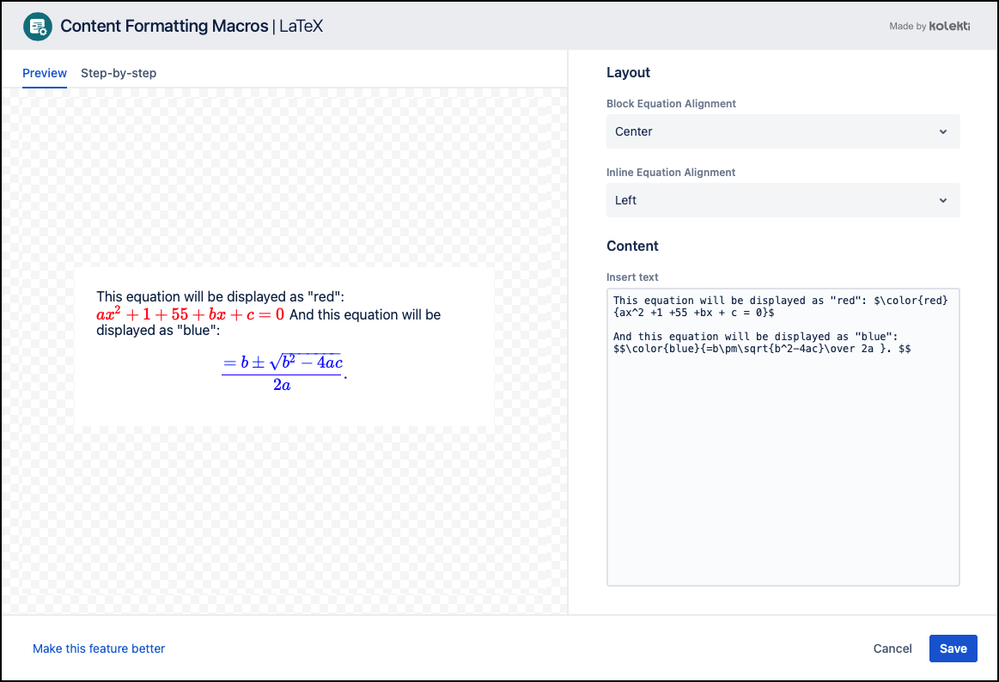Select the blue quadratic formula in preview
999x682 pixels.
coord(283,370)
